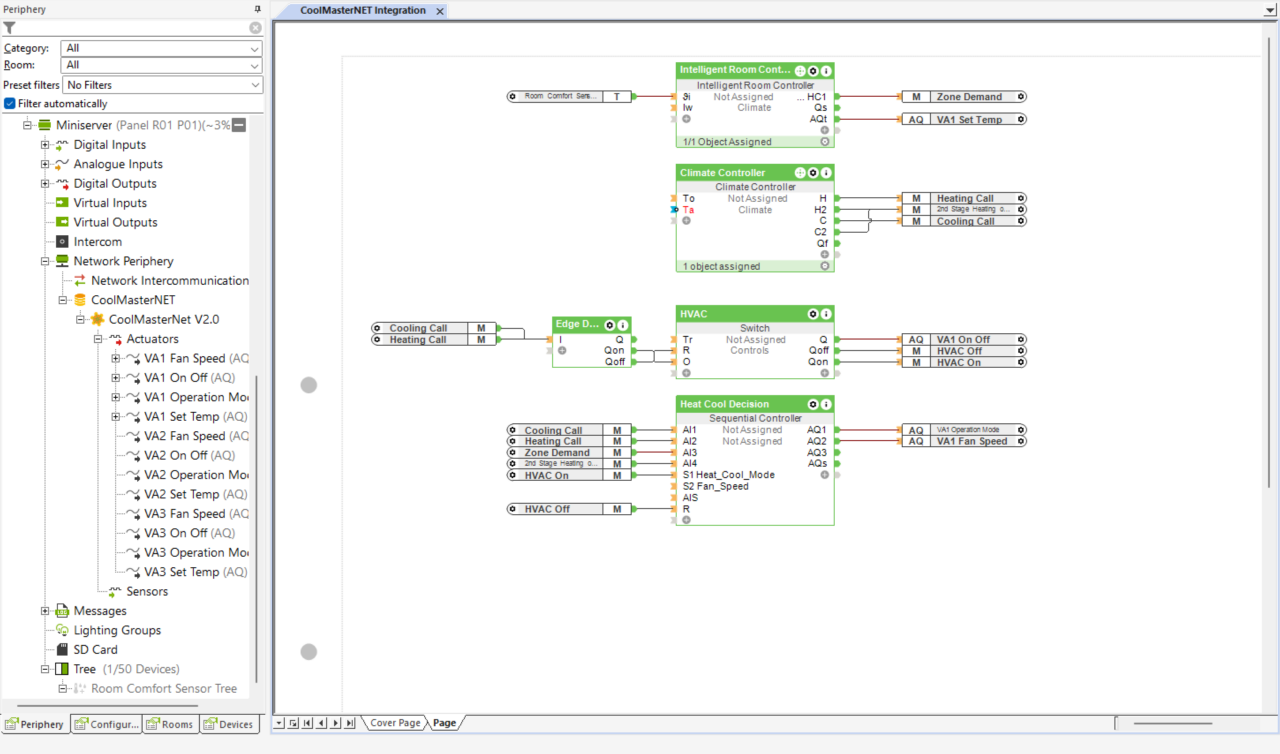Switch to the Rooms tab
The image size is (1280, 754).
coord(169,723)
